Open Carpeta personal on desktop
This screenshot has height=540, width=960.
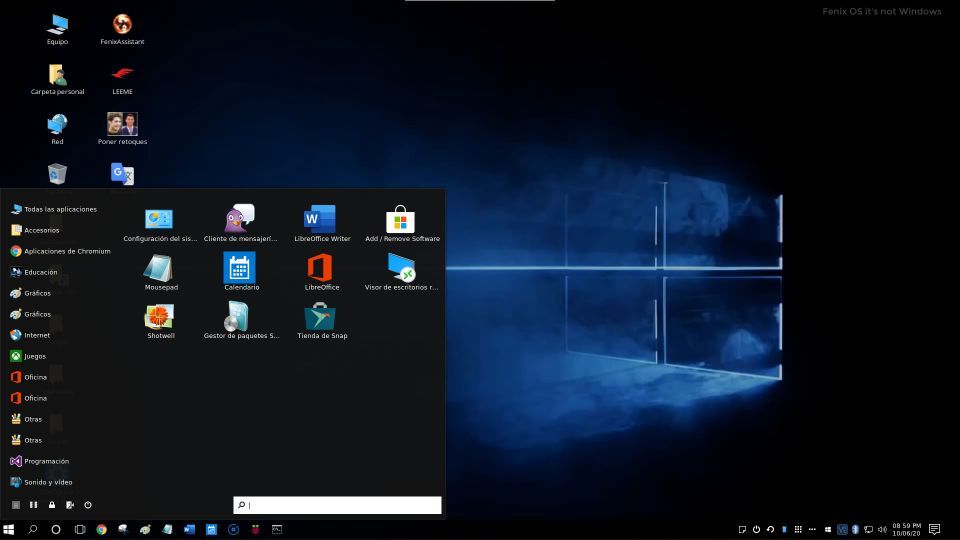point(58,79)
